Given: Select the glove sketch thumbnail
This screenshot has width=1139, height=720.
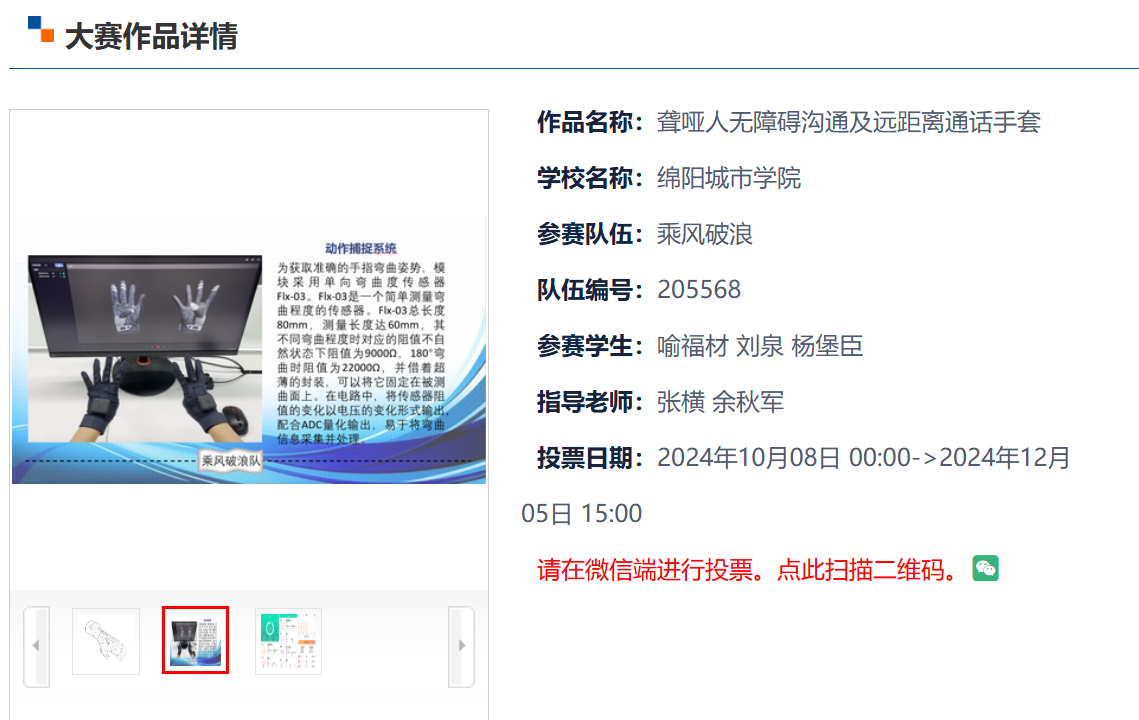Looking at the screenshot, I should (106, 641).
